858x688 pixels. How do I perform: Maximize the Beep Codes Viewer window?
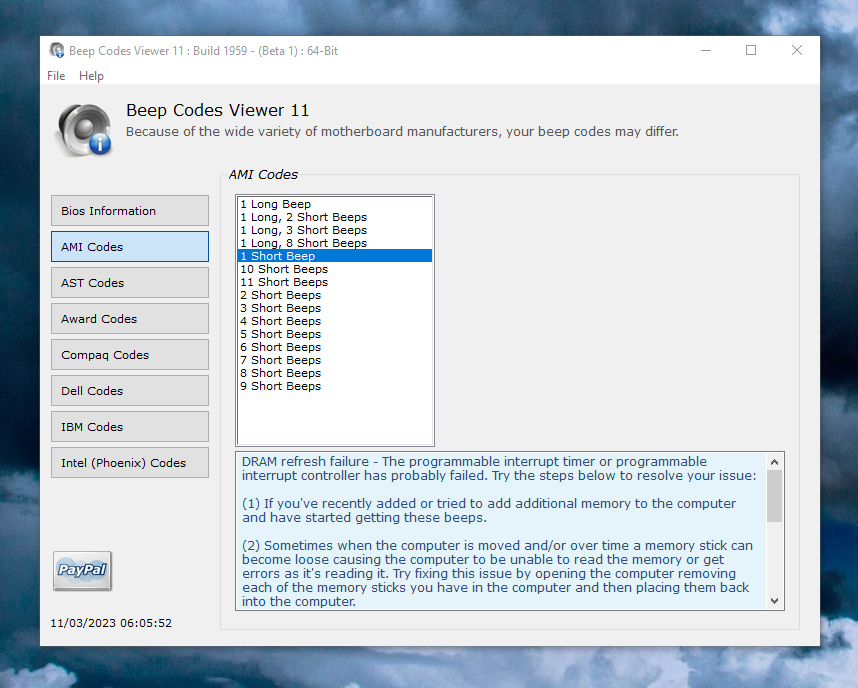pos(751,50)
